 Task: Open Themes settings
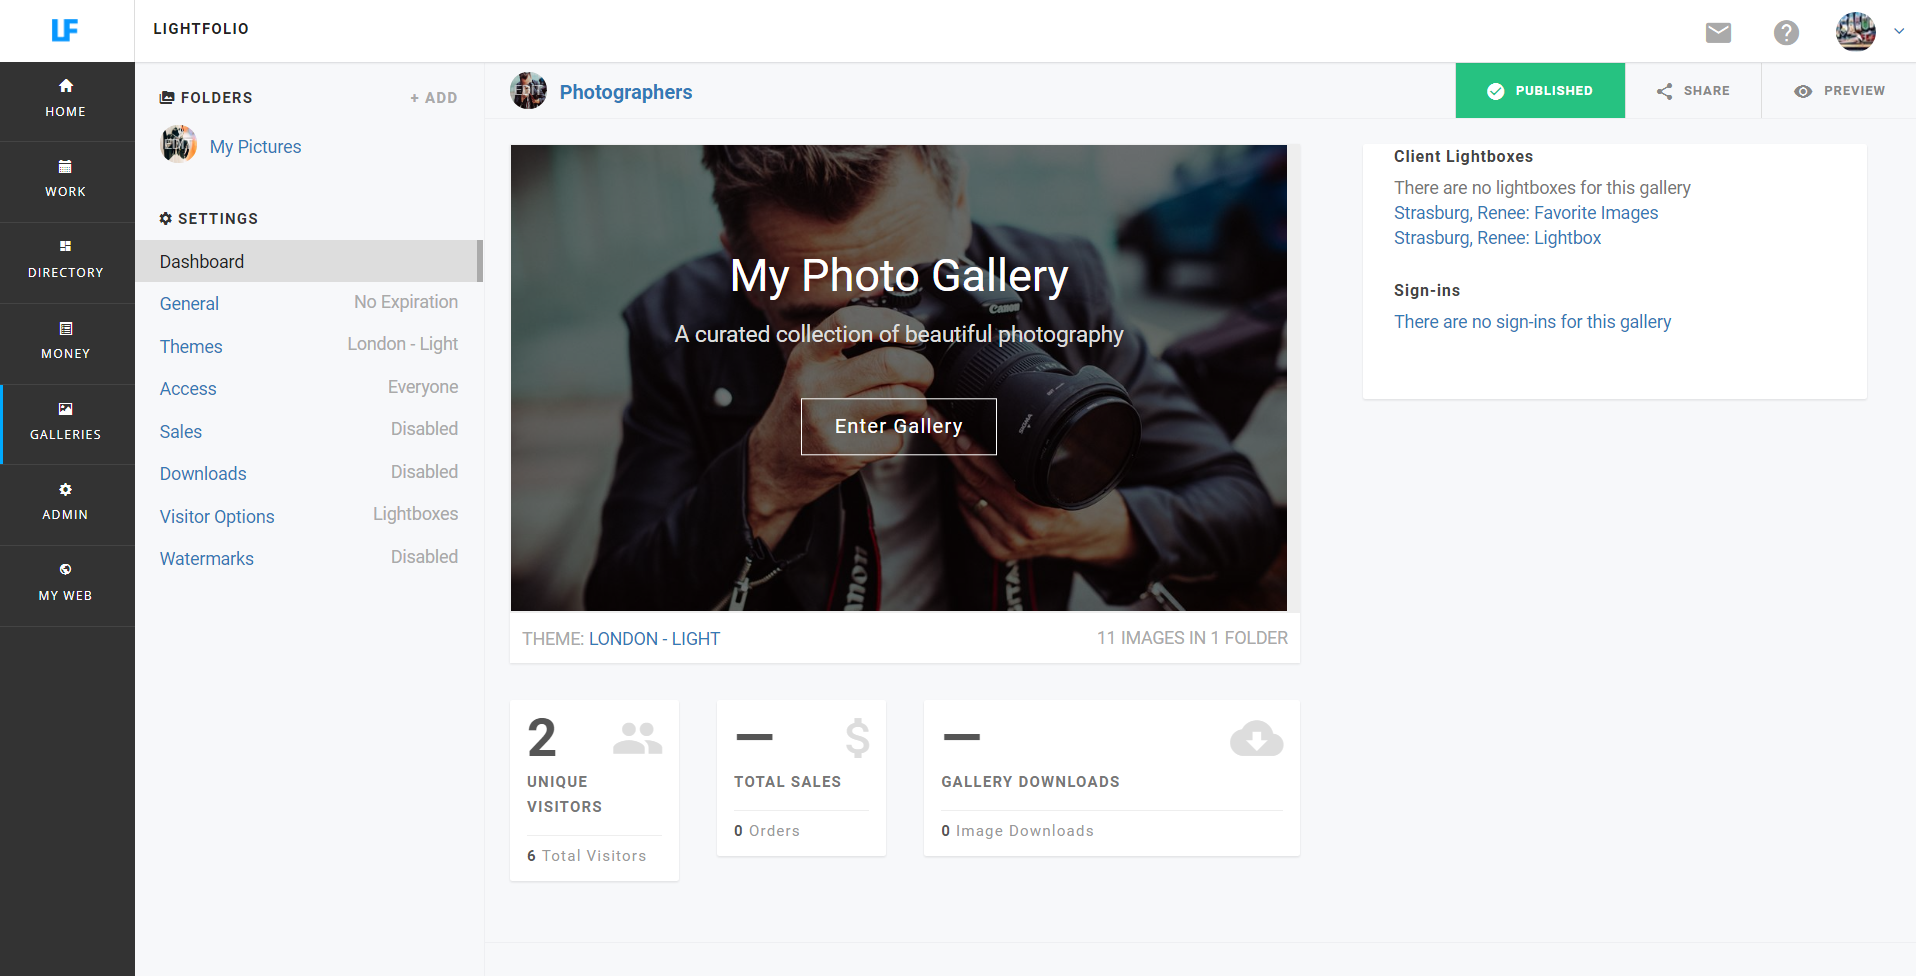click(191, 347)
